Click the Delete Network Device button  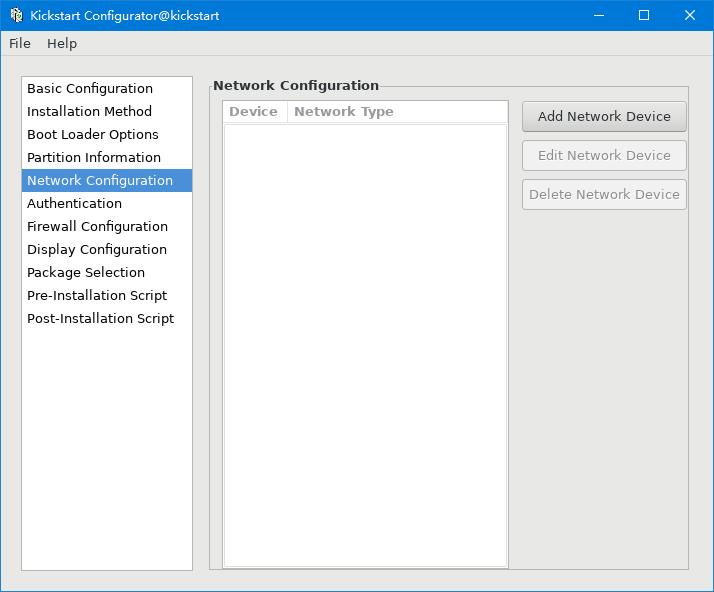coord(604,194)
